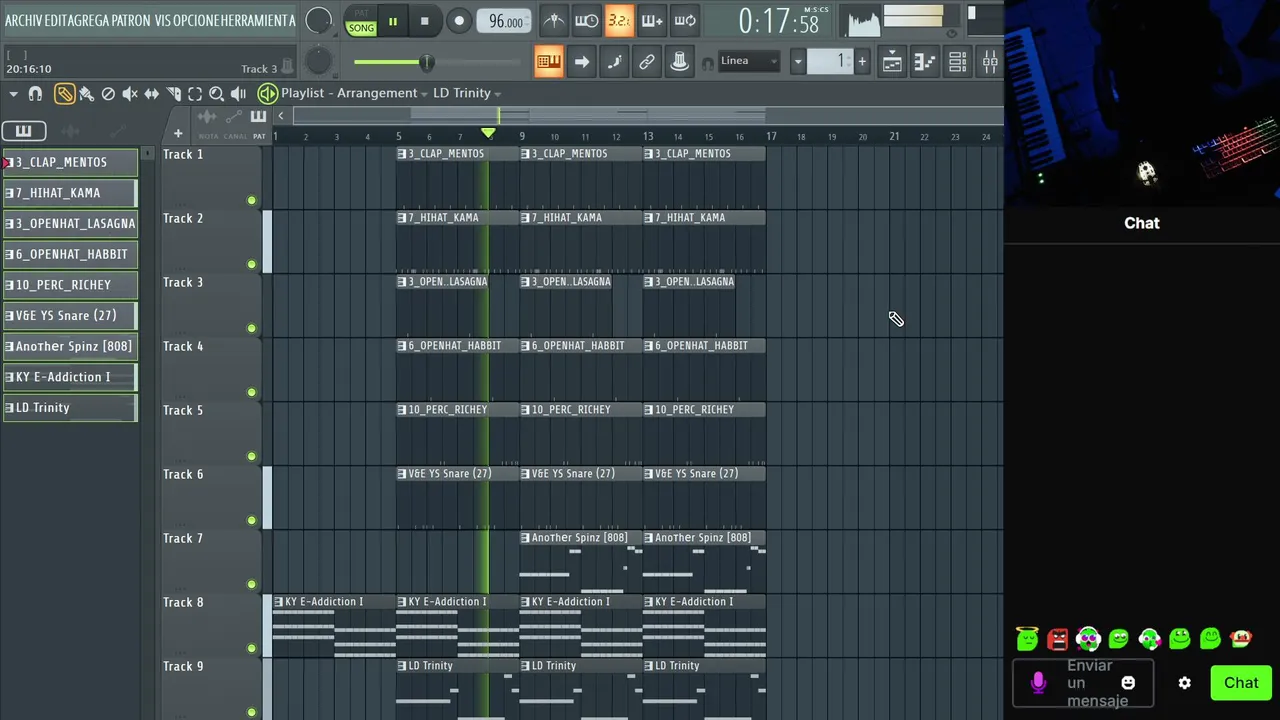Select the playlist paint brush tool
Image resolution: width=1280 pixels, height=720 pixels.
pyautogui.click(x=87, y=94)
